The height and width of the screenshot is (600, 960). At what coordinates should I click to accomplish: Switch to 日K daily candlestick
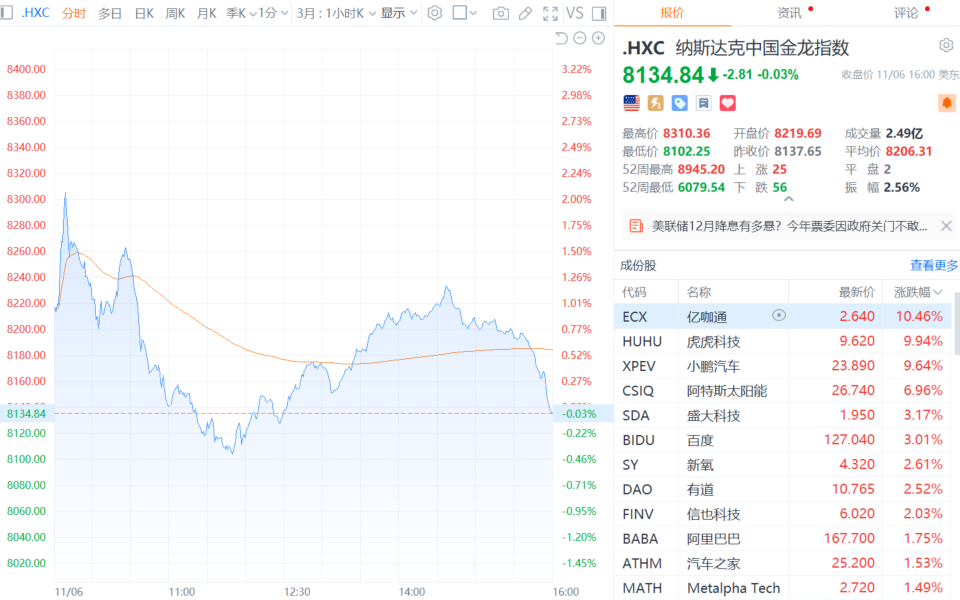click(144, 13)
